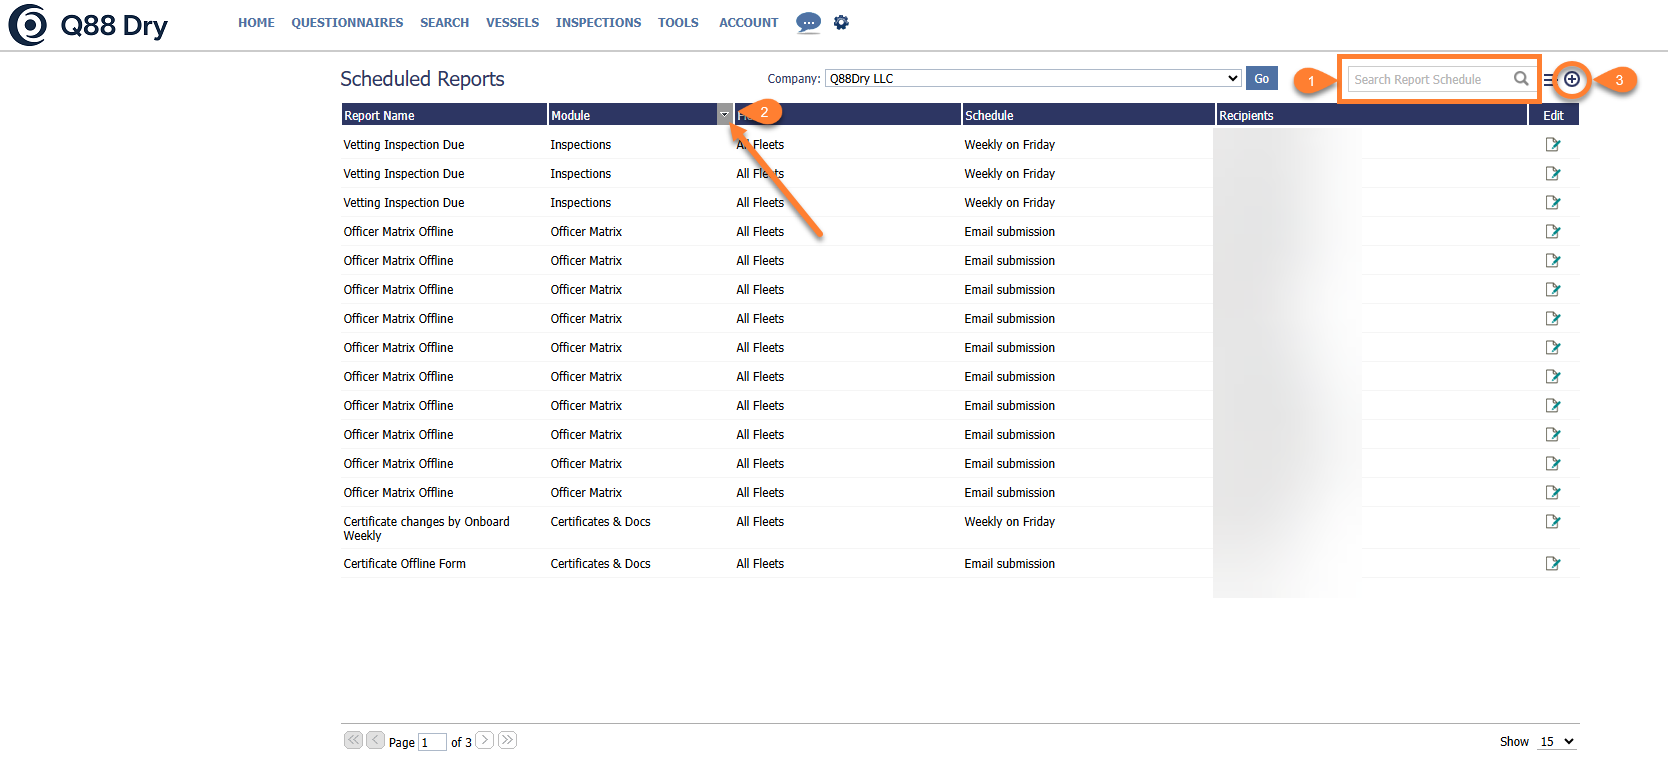Open the settings gear in top navigation

841,22
